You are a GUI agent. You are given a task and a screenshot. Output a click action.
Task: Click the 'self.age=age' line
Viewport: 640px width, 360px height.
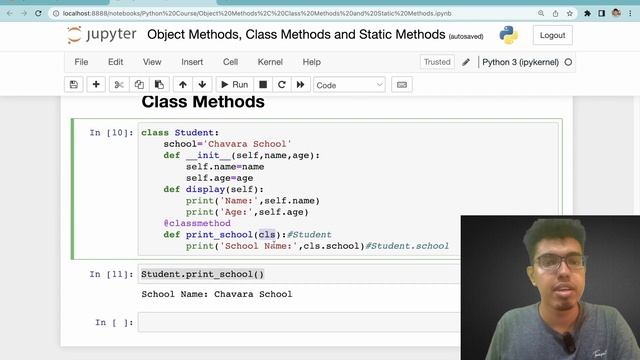coord(220,178)
